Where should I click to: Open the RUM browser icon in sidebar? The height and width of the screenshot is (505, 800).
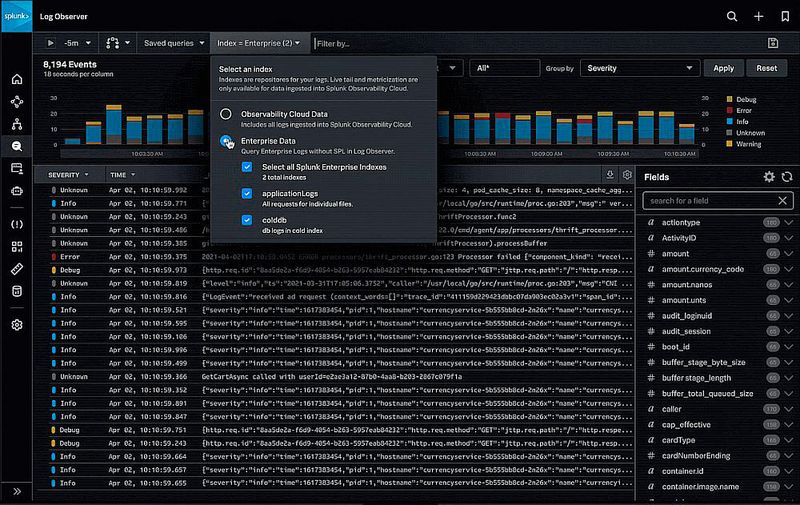coord(17,169)
